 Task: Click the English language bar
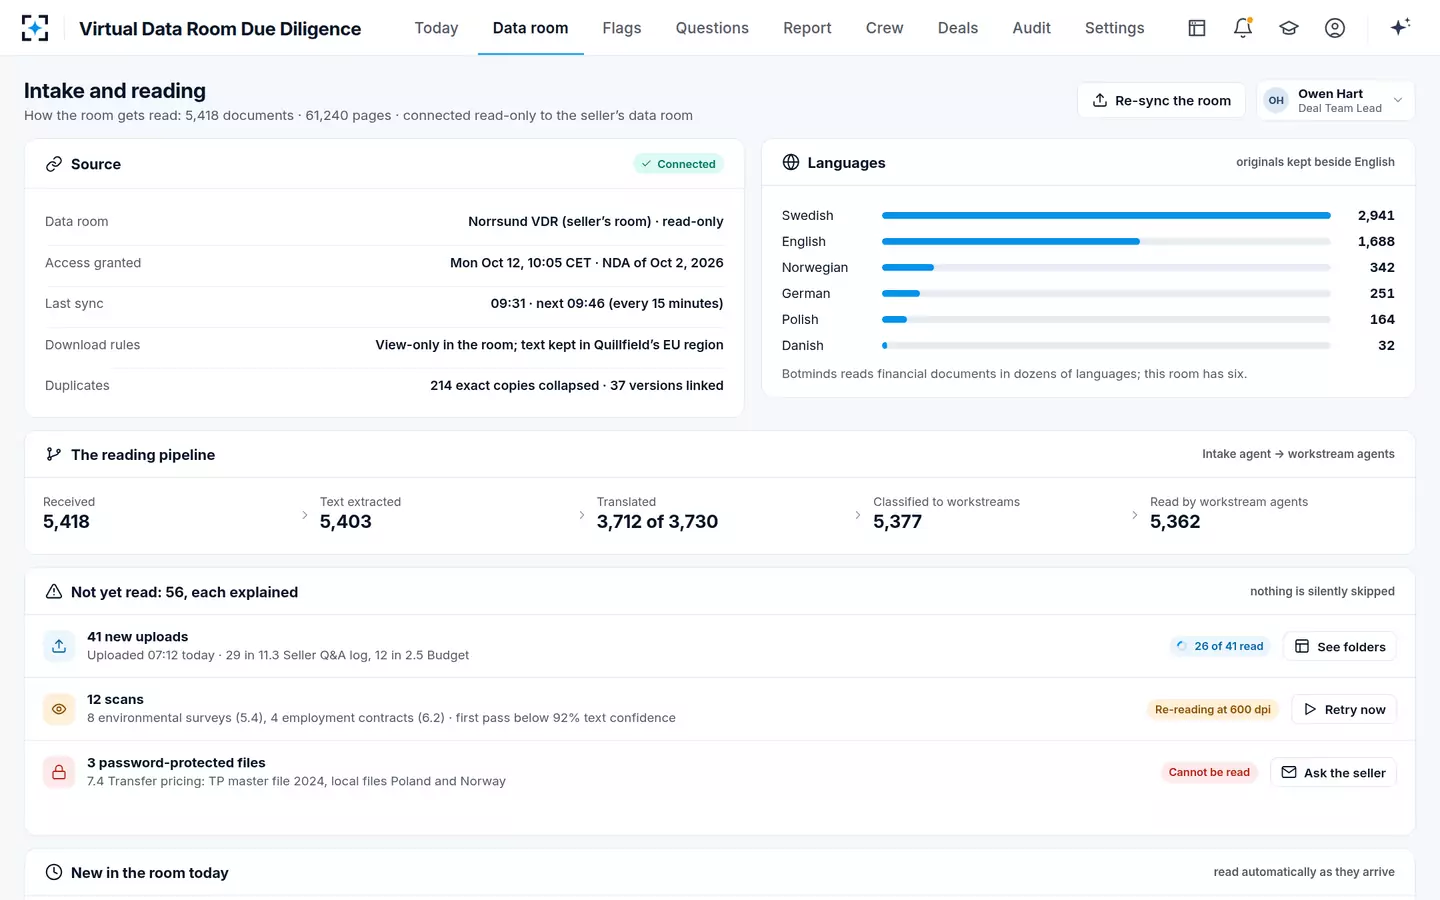[x=1106, y=241]
